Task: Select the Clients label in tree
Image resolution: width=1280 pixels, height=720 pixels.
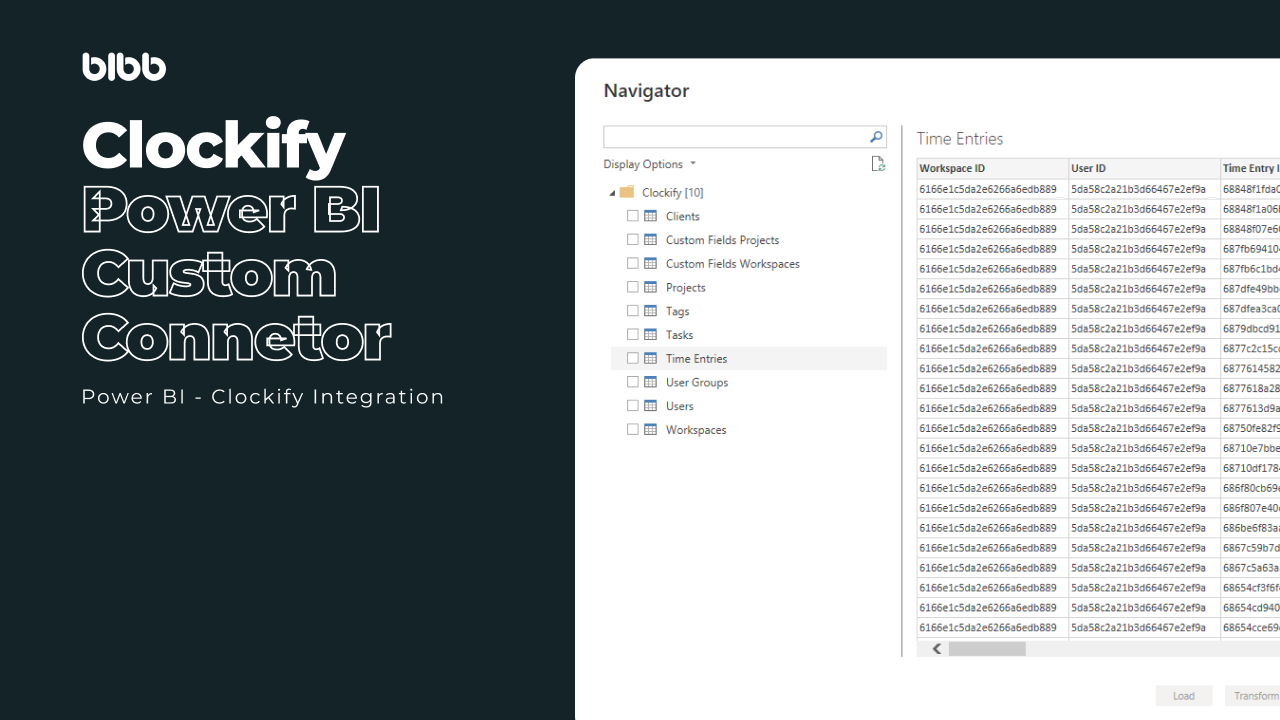Action: (683, 216)
